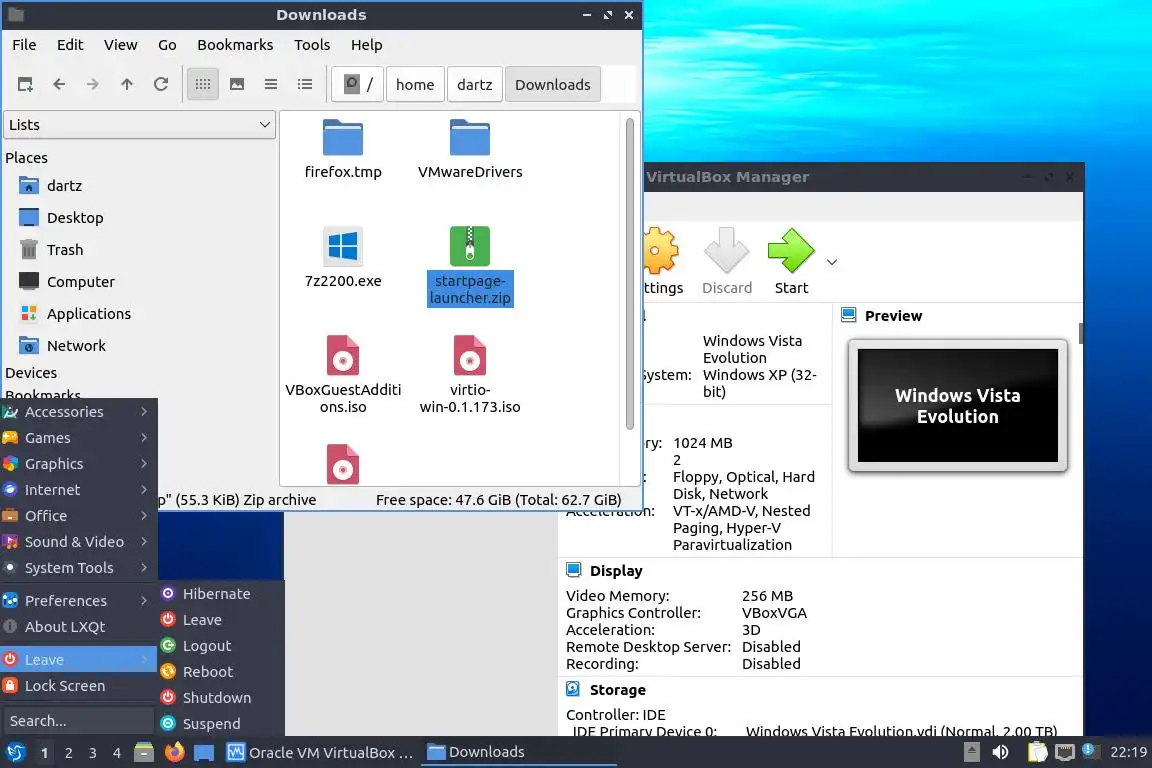This screenshot has width=1152, height=768.
Task: Select the 7z2200.exe file icon
Action: [x=343, y=246]
